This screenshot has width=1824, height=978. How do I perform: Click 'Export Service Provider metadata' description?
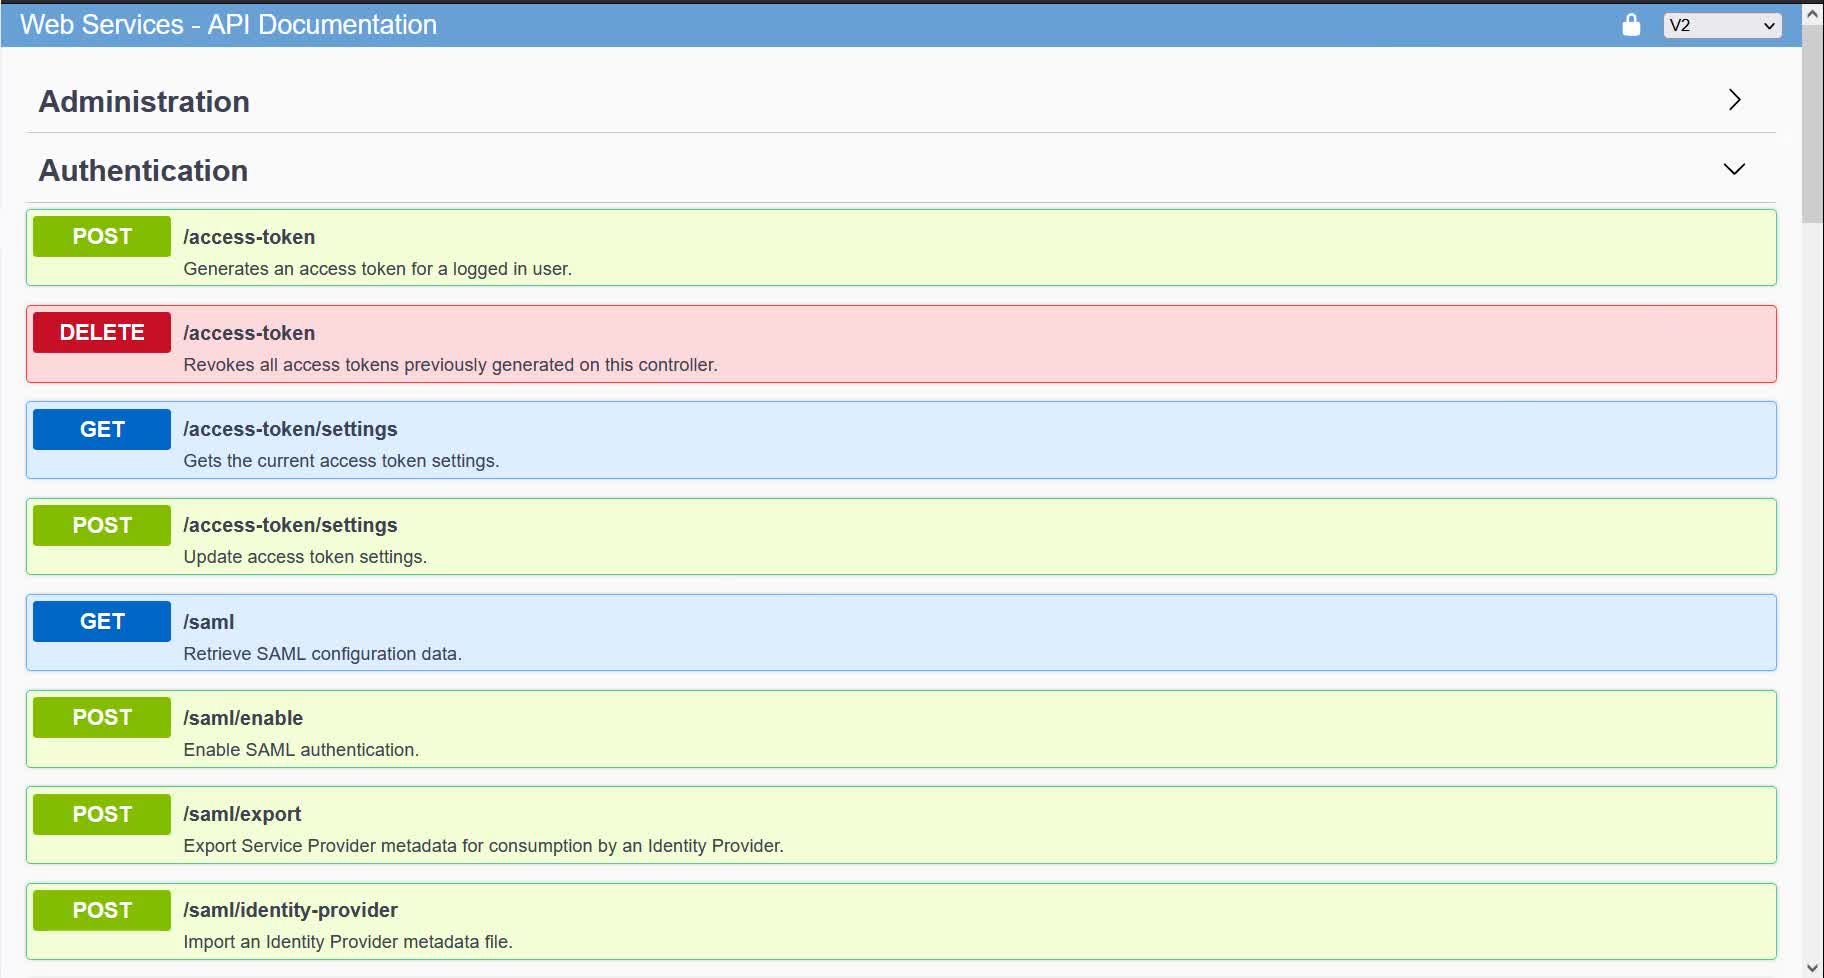(x=483, y=846)
